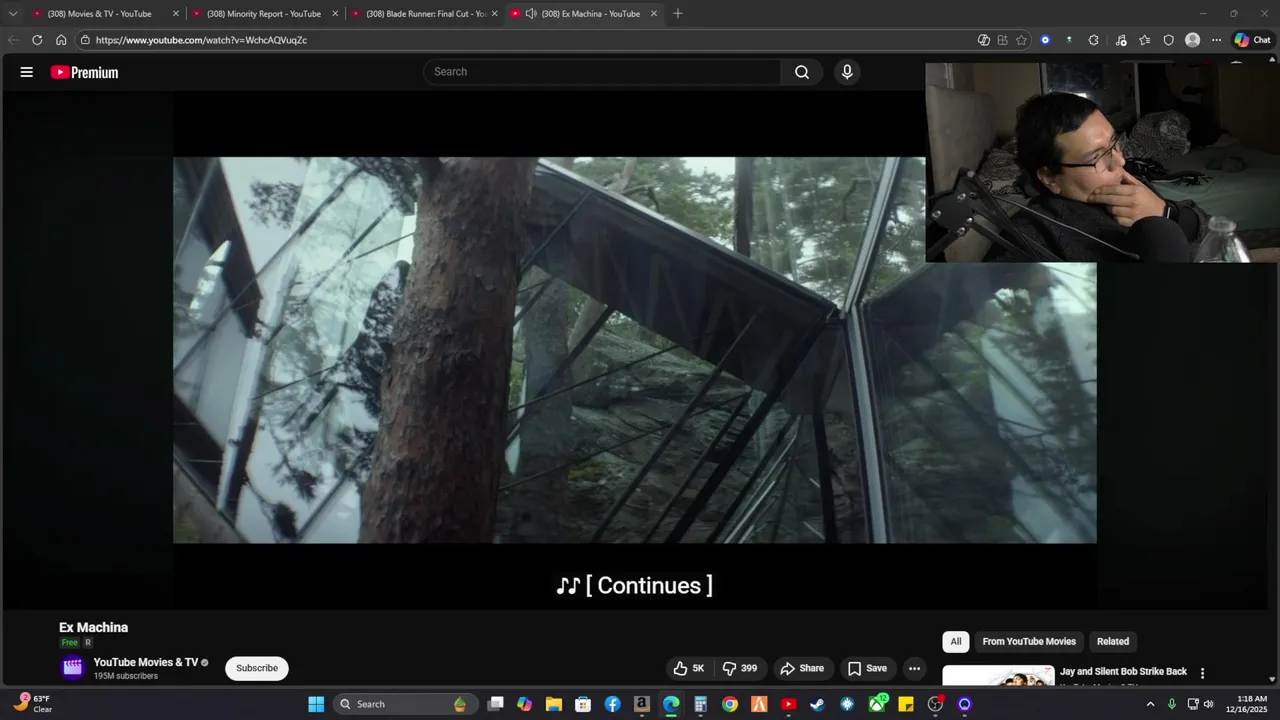Screen dimensions: 1280x720
Task: Mute tab via speaker icon on Ex Machina tab
Action: 531,14
